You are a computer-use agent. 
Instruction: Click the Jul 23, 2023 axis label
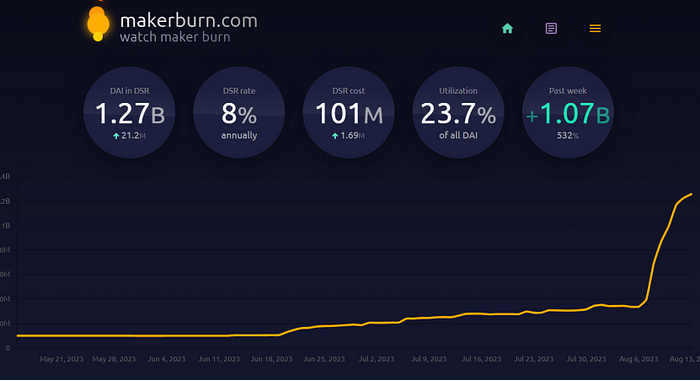click(x=533, y=359)
